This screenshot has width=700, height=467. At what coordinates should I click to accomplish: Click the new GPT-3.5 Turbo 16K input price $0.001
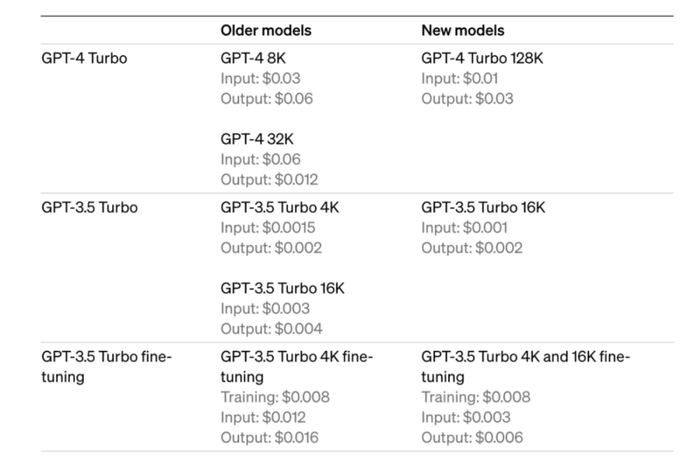point(465,228)
